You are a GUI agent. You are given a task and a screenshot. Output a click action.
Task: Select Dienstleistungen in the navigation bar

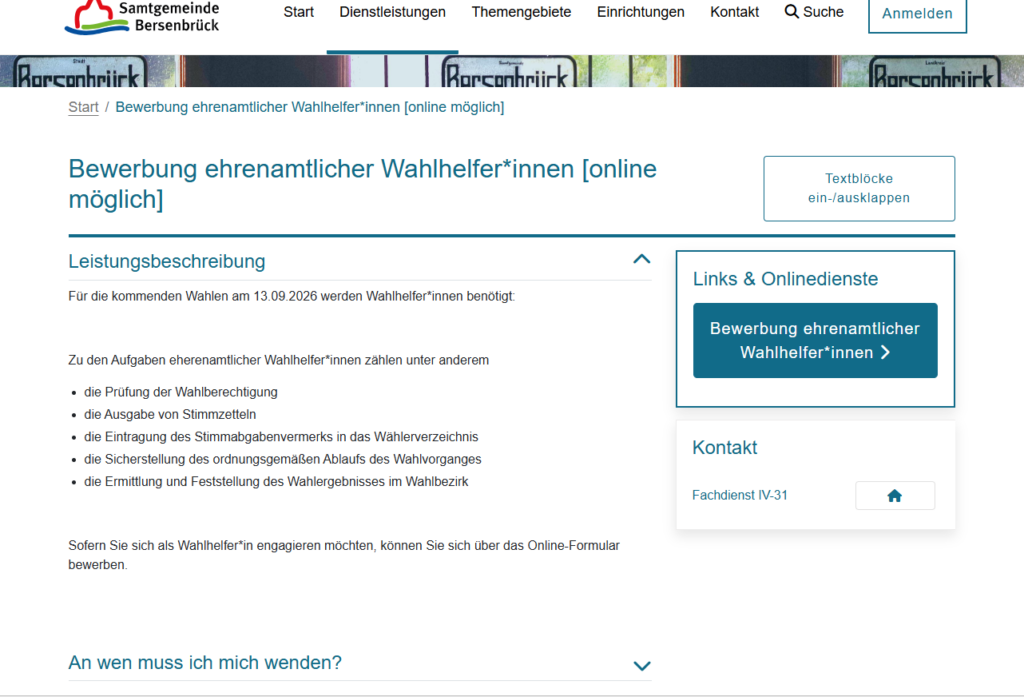coord(392,12)
